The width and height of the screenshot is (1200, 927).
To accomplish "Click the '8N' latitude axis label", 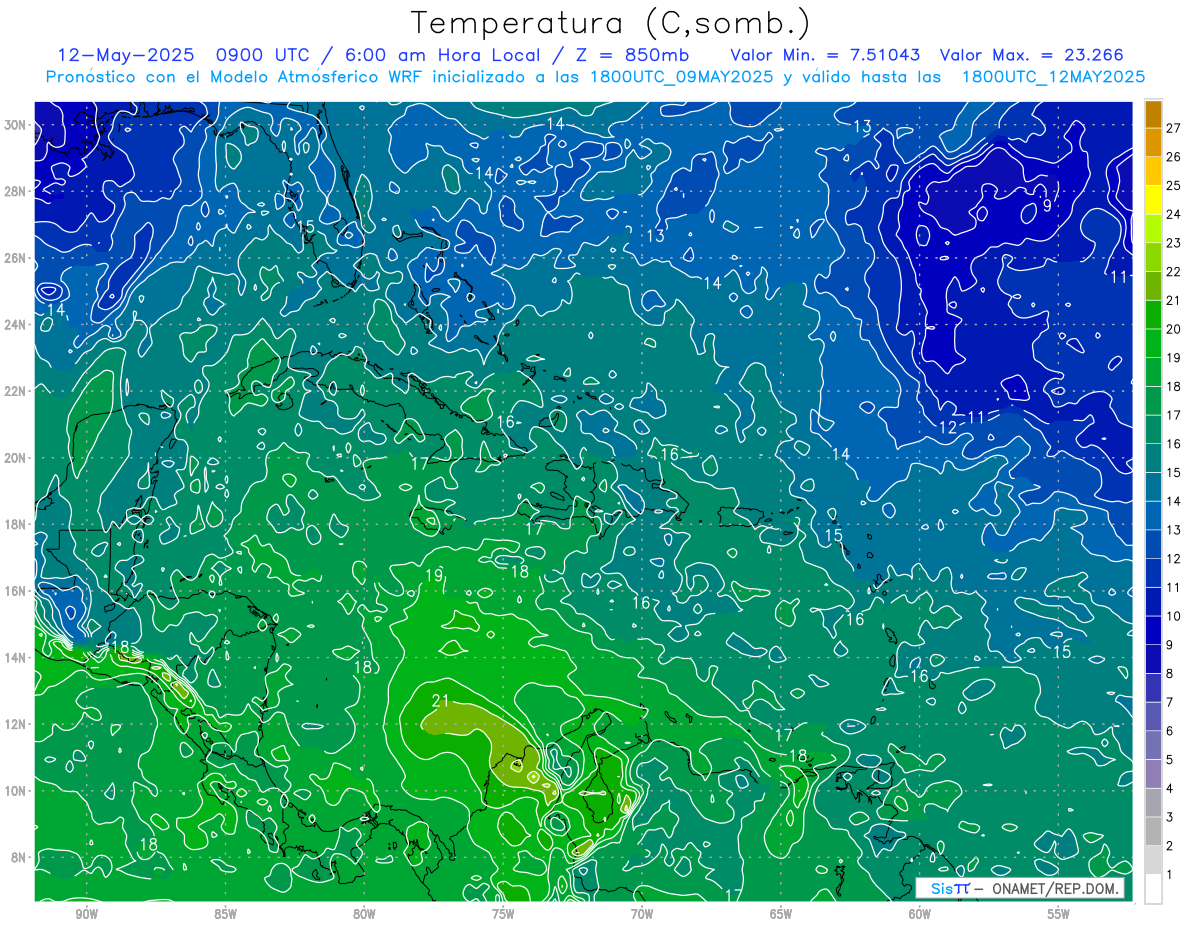I will (18, 857).
